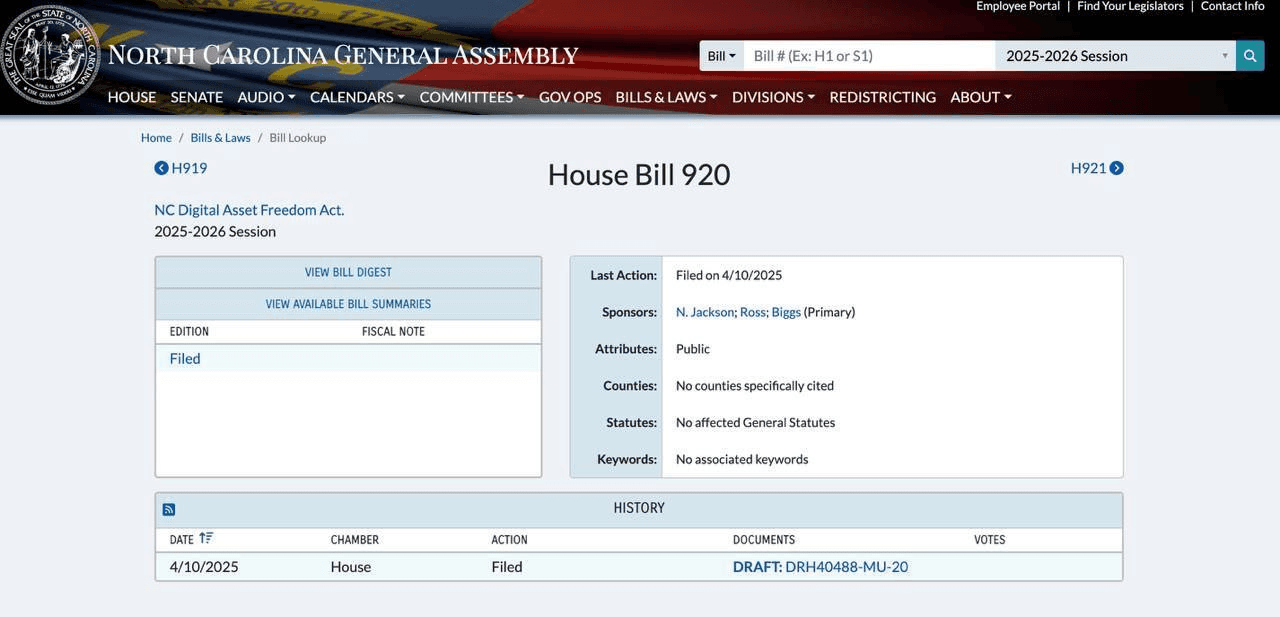Open the House page
This screenshot has height=617, width=1280.
132,97
